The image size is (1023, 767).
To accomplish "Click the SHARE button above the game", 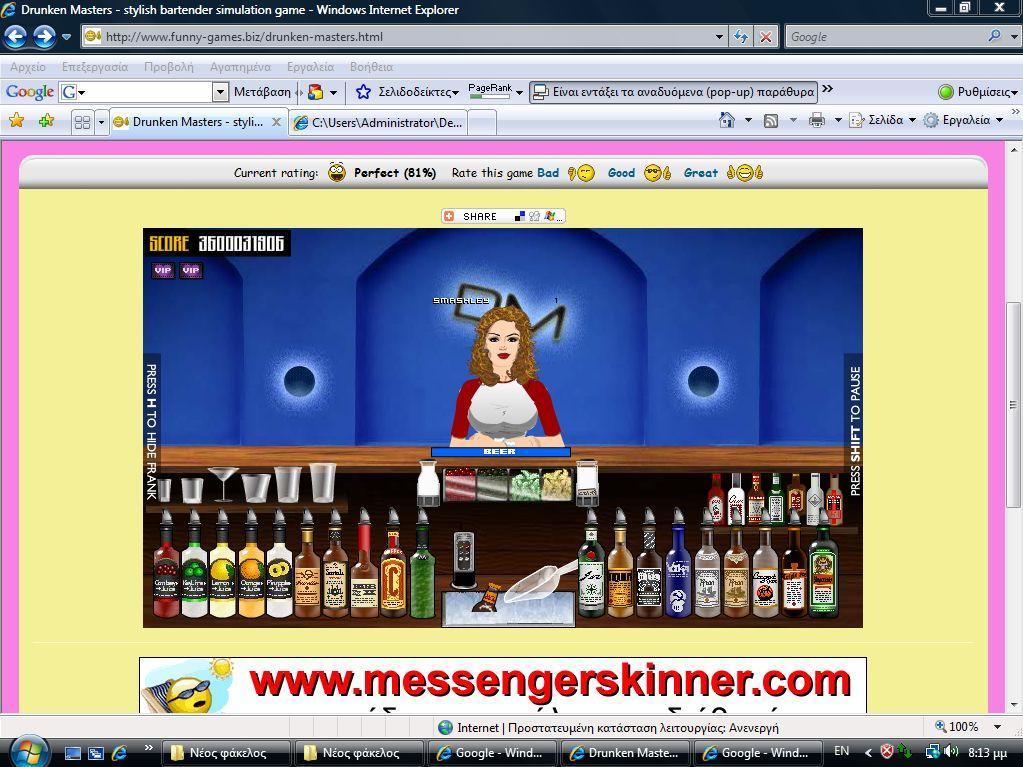I will tap(503, 216).
